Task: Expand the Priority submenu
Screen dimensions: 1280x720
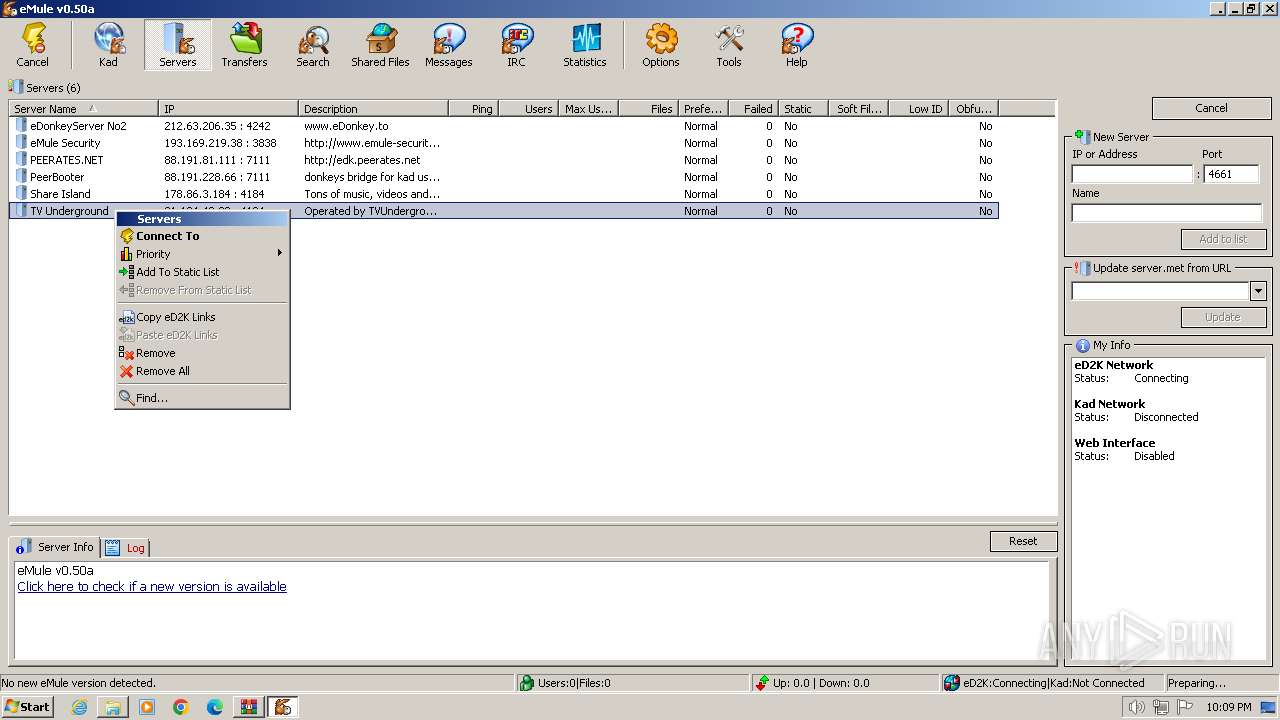Action: click(x=202, y=254)
